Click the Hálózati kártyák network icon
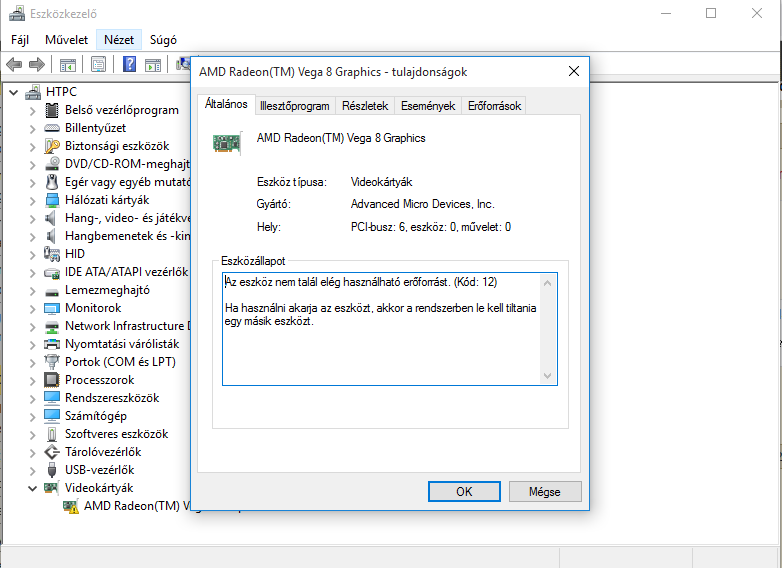Image resolution: width=782 pixels, height=568 pixels. pyautogui.click(x=52, y=200)
